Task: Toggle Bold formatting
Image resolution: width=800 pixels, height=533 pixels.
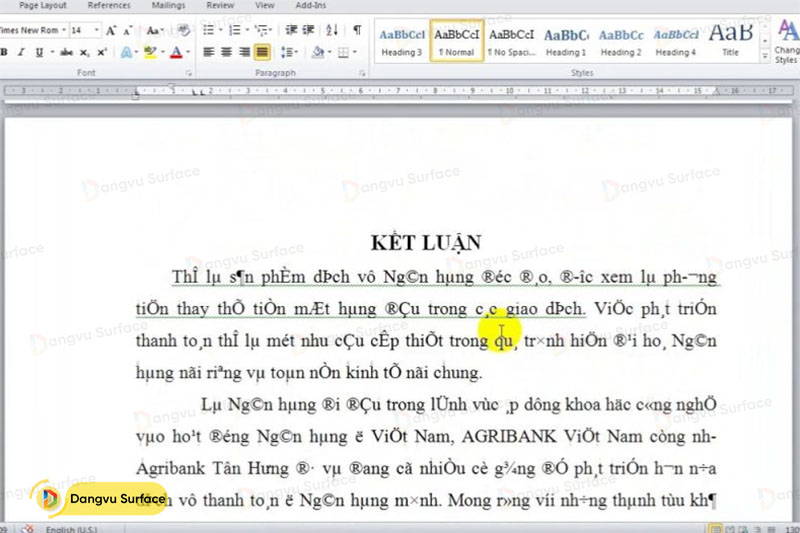Action: (4, 52)
